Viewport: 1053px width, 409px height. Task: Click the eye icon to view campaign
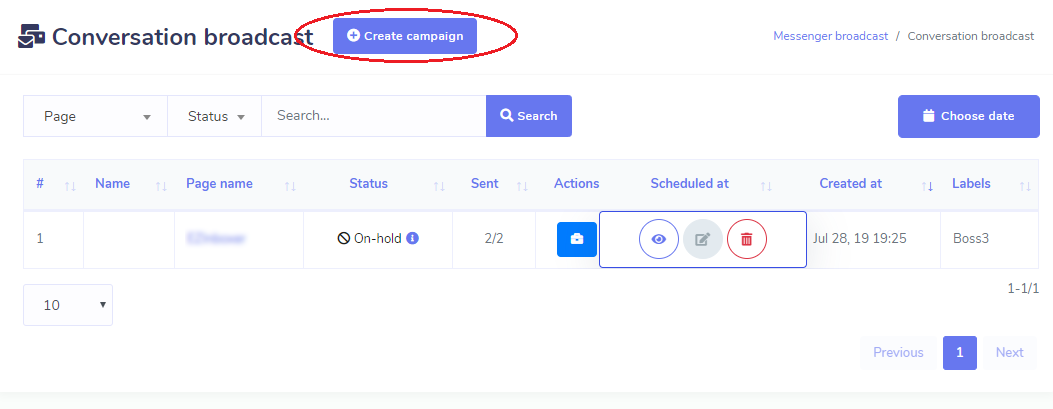[x=658, y=239]
